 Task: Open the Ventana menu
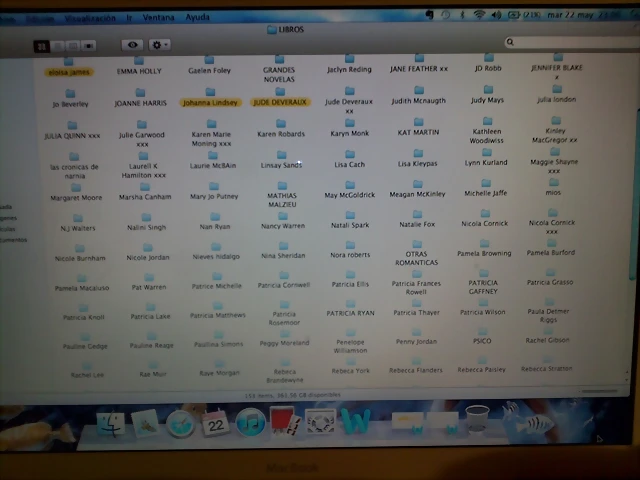pos(158,18)
